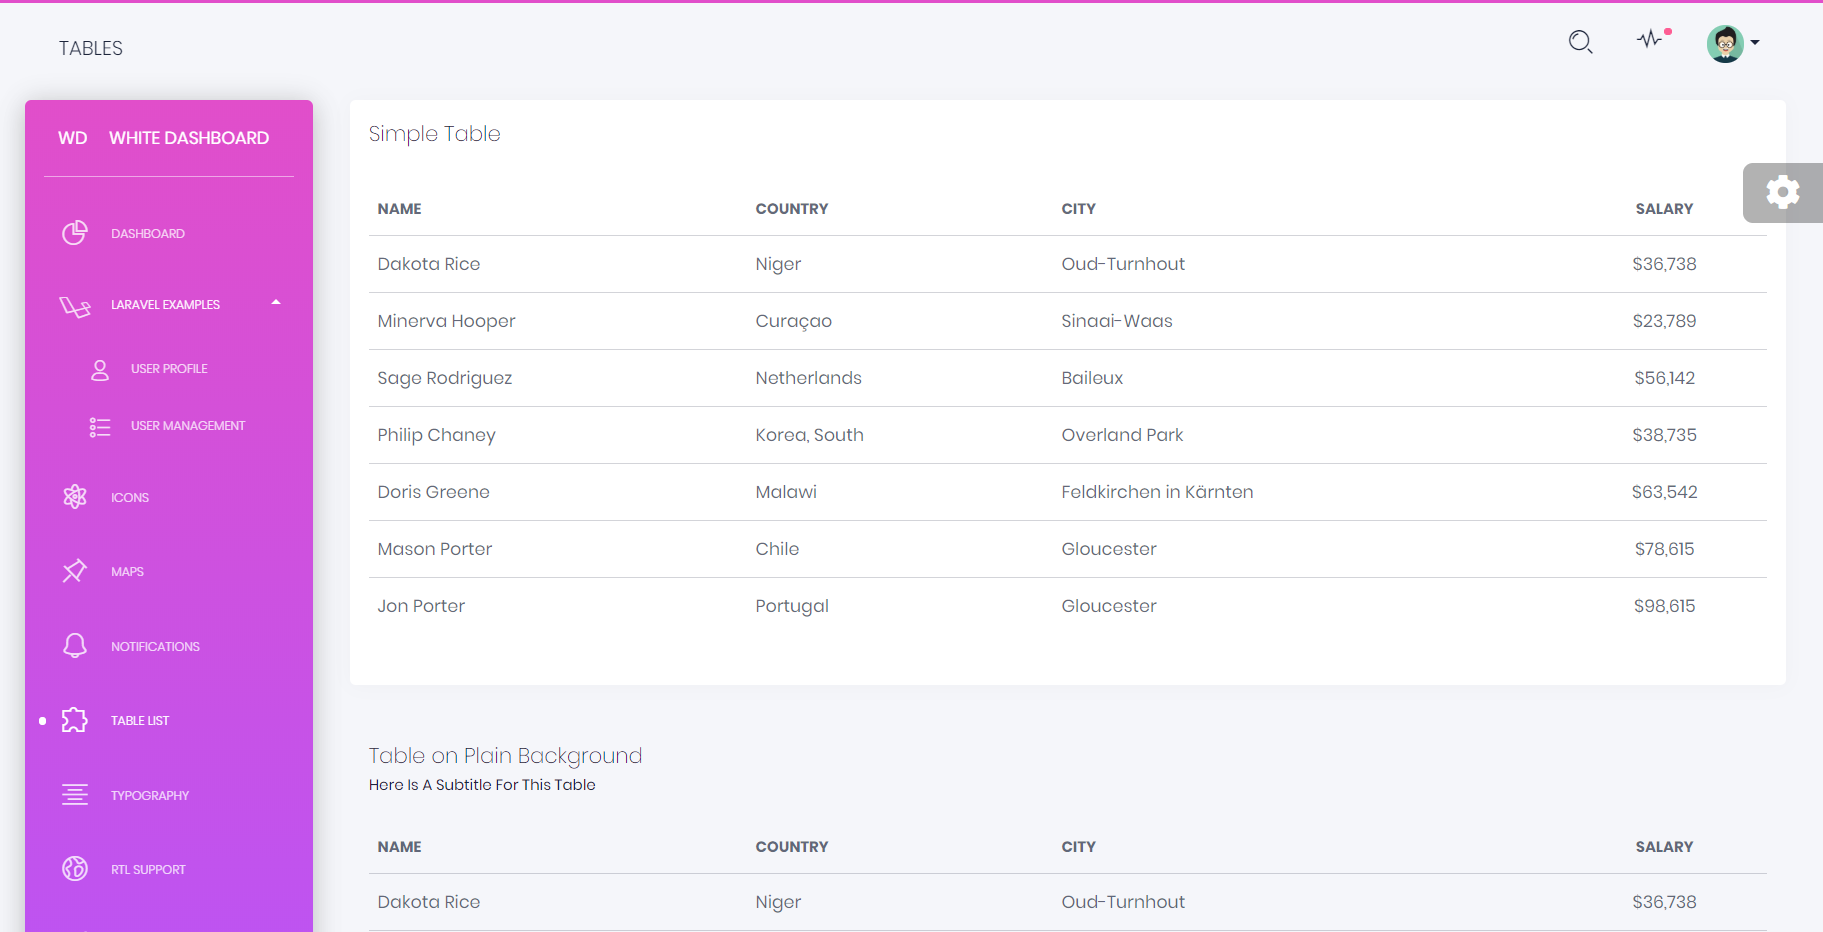This screenshot has width=1823, height=932.
Task: Click the subtitle Here Is A Subtitle
Action: point(482,785)
